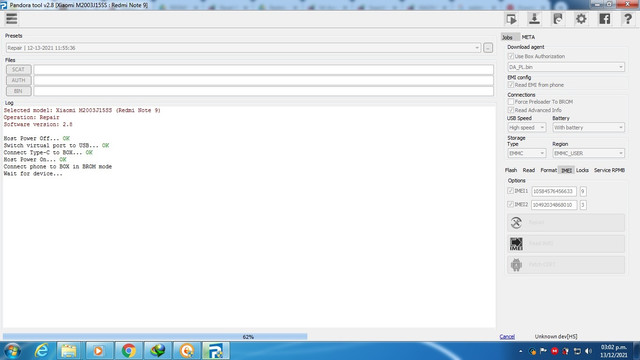Select the Service RPMB tab
This screenshot has height=360, width=640.
point(609,170)
